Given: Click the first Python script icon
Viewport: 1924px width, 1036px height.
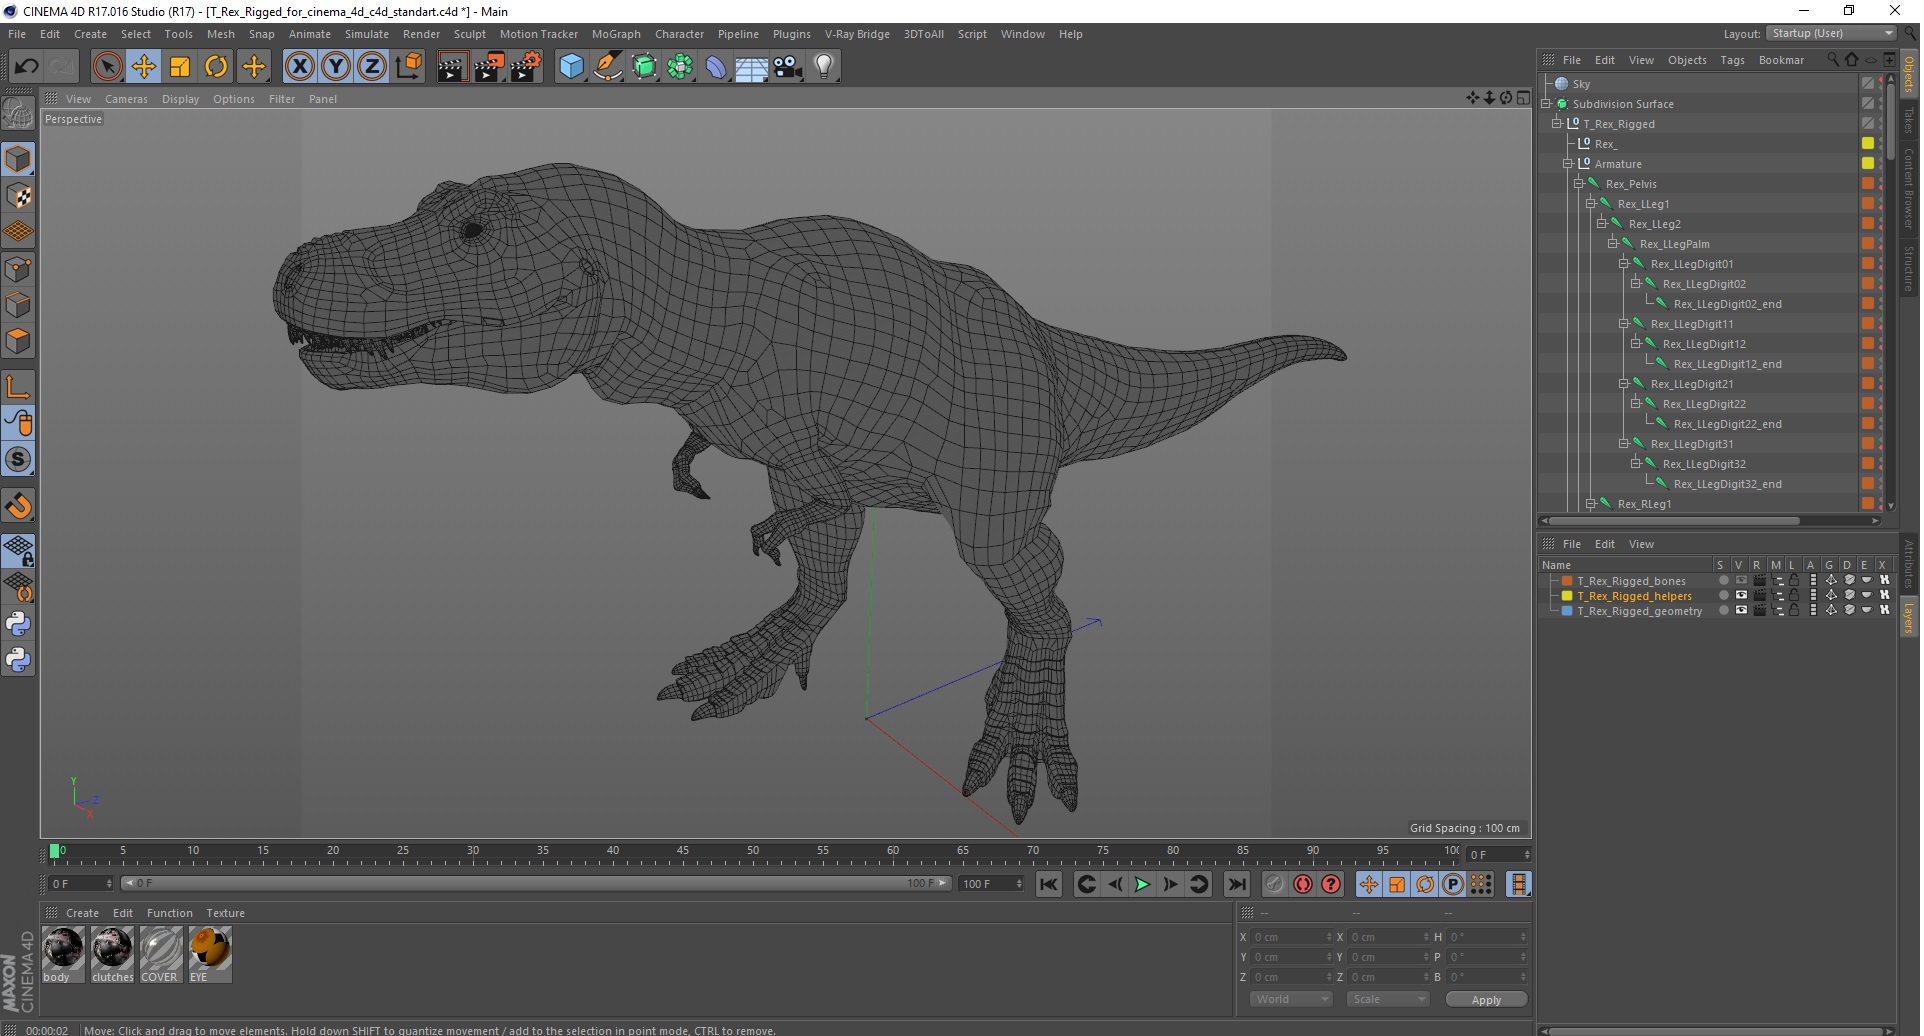Looking at the screenshot, I should click(x=18, y=624).
